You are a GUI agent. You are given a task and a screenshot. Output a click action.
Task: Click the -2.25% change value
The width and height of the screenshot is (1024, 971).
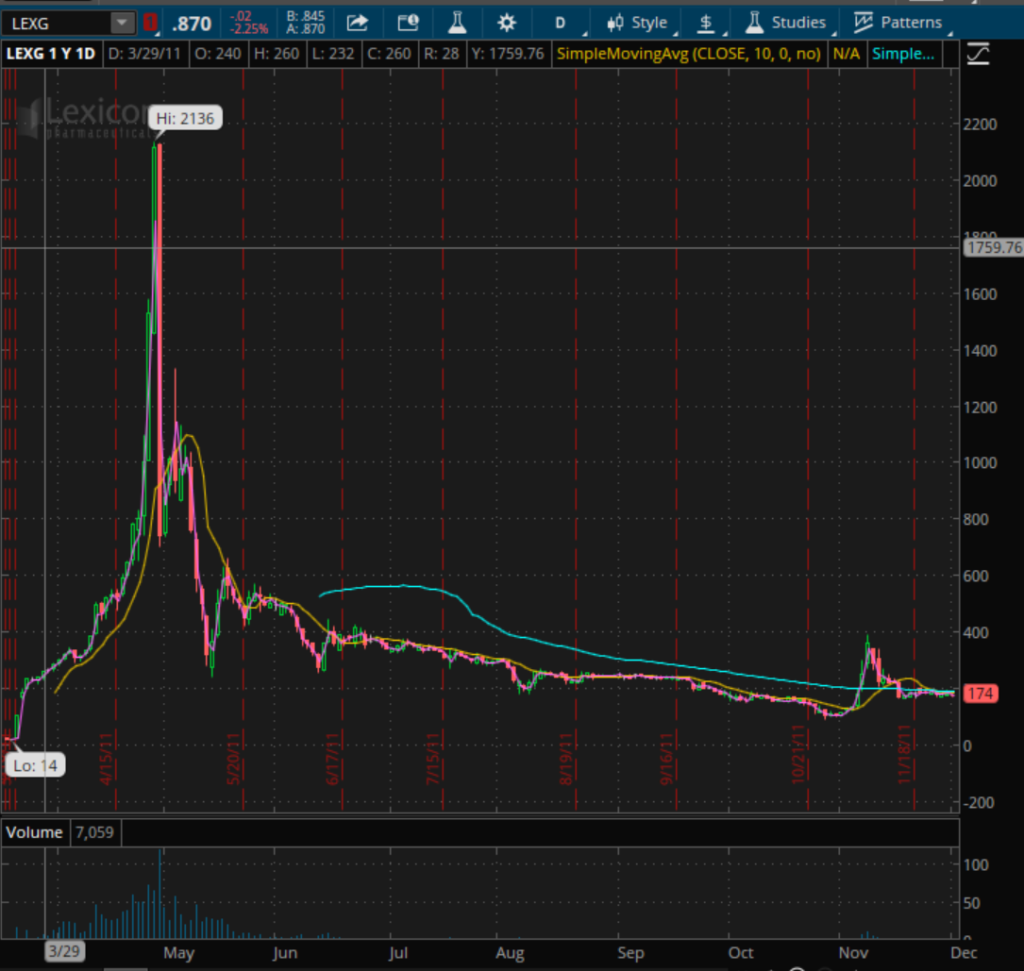point(249,29)
